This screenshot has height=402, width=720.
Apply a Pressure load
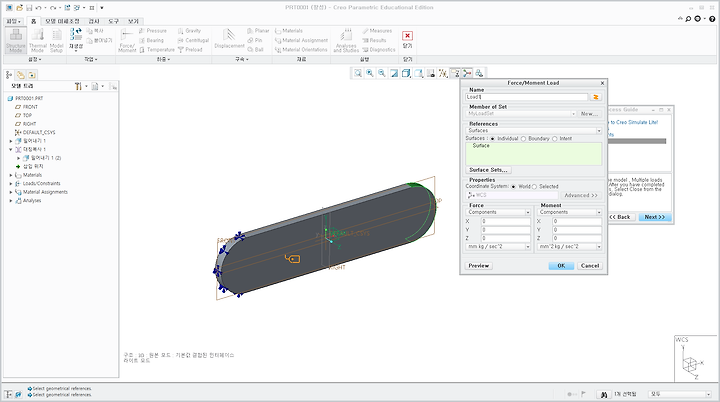[153, 31]
